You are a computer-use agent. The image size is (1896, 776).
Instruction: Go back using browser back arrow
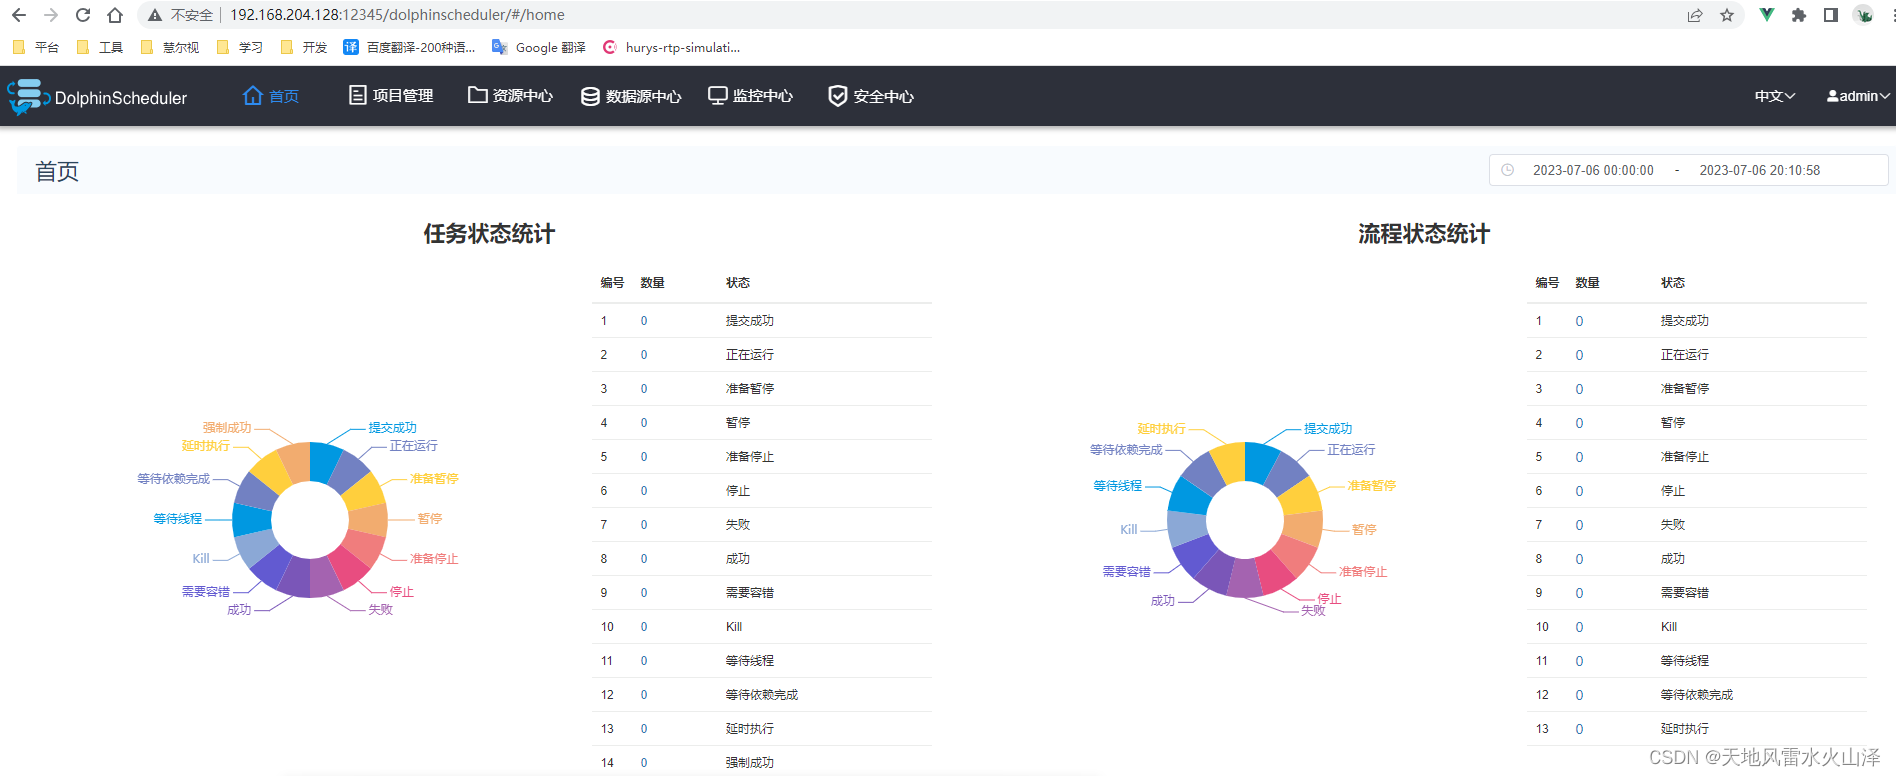pos(19,15)
